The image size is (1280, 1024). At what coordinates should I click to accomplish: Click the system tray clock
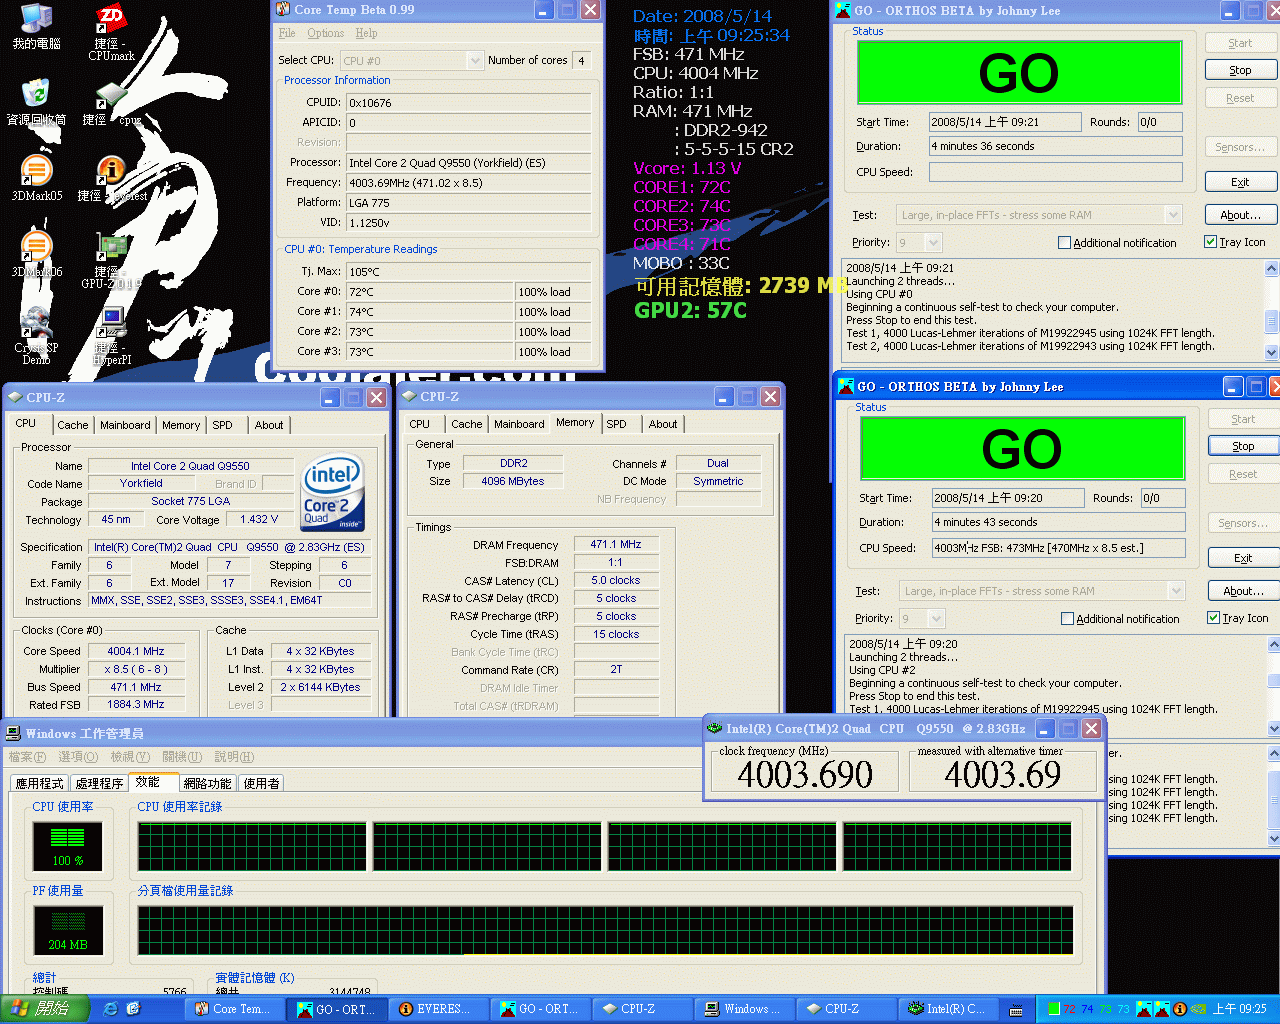pyautogui.click(x=1239, y=1009)
